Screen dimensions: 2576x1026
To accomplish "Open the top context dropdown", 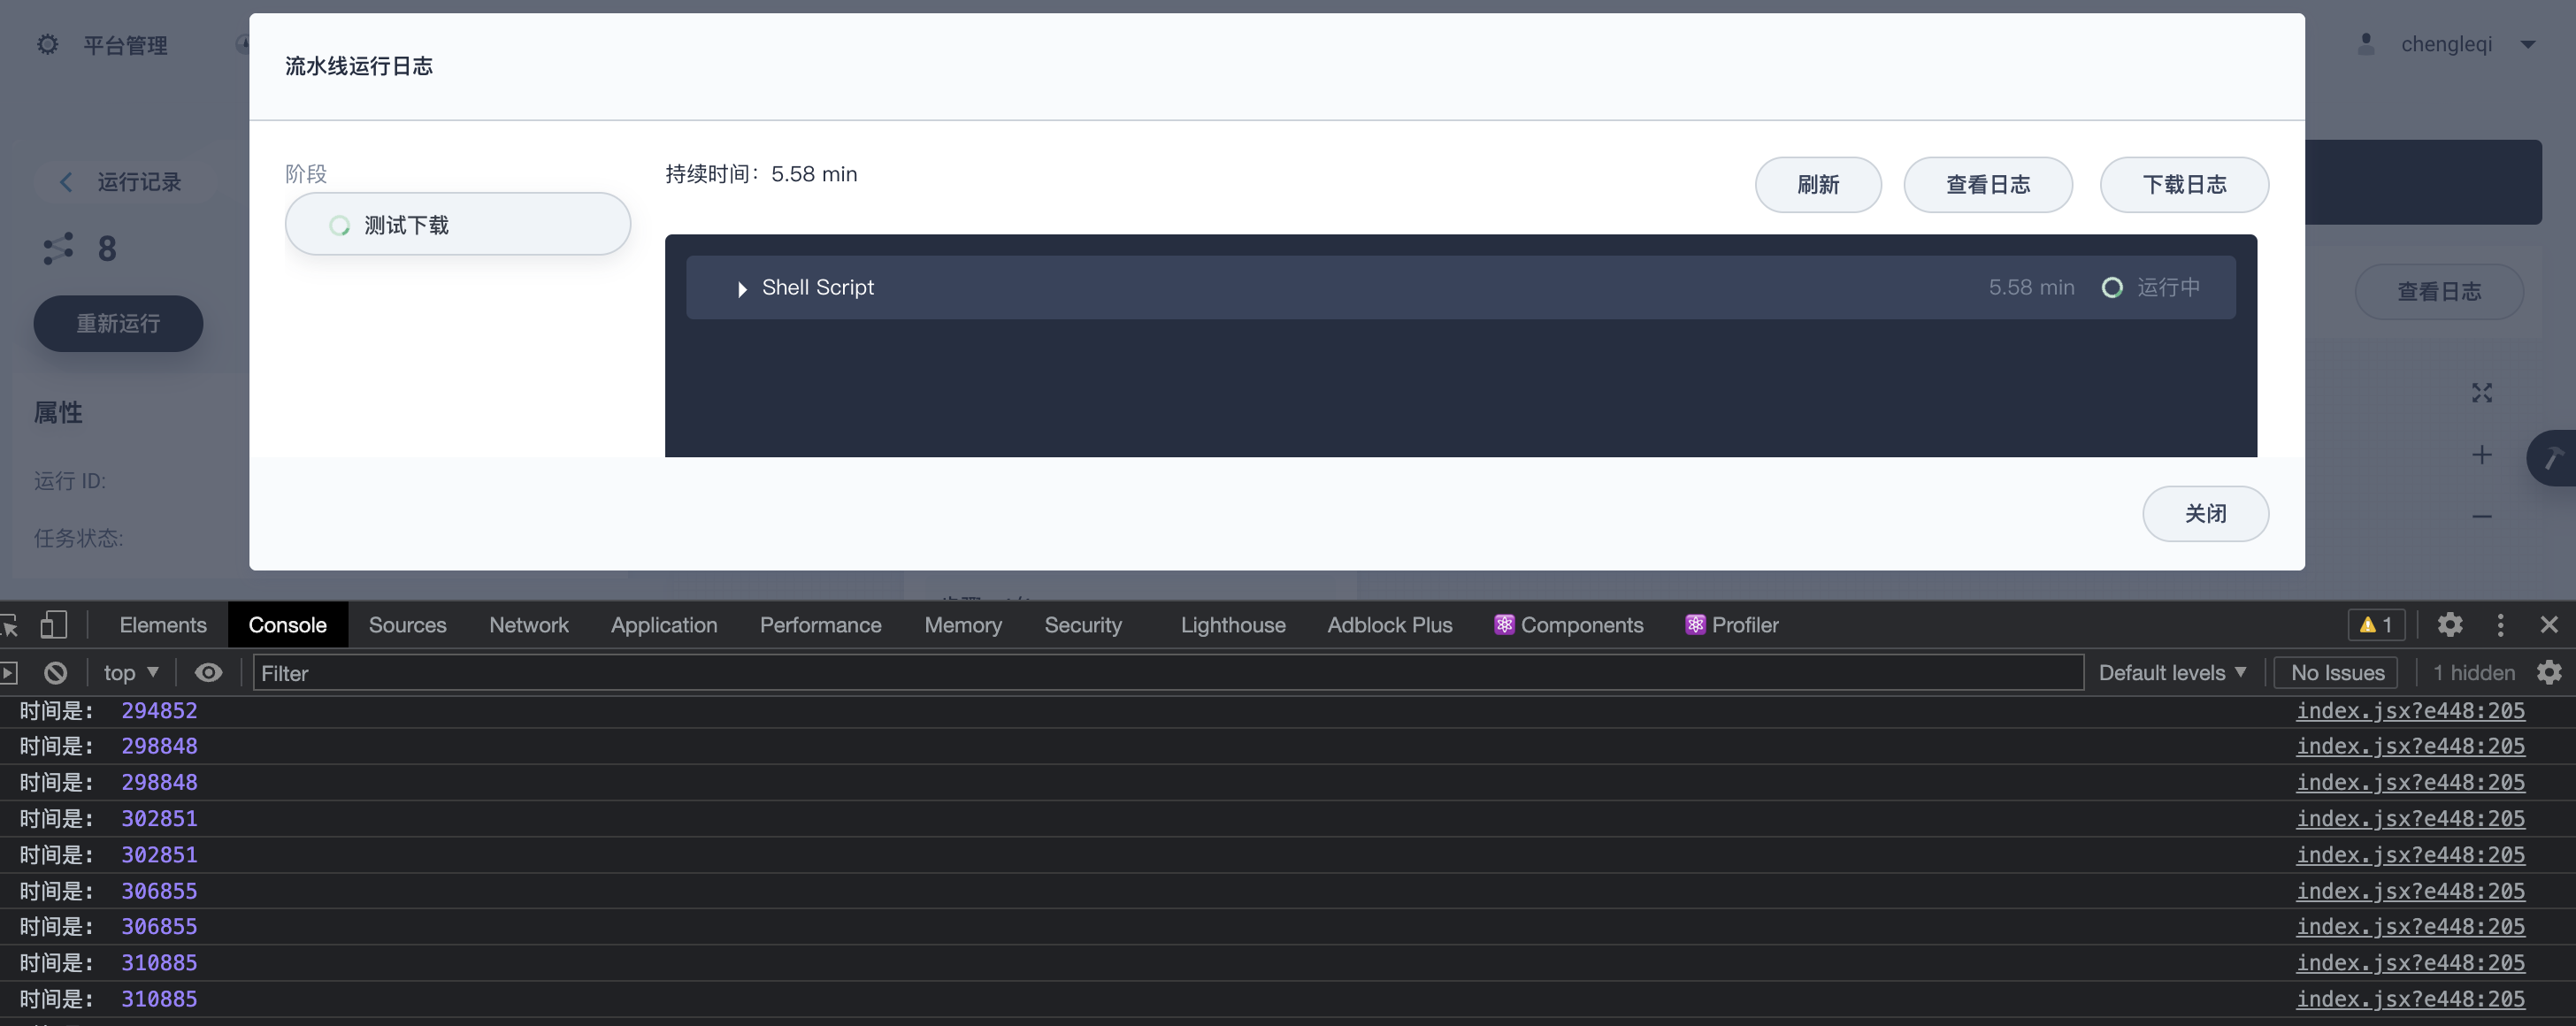I will point(131,673).
